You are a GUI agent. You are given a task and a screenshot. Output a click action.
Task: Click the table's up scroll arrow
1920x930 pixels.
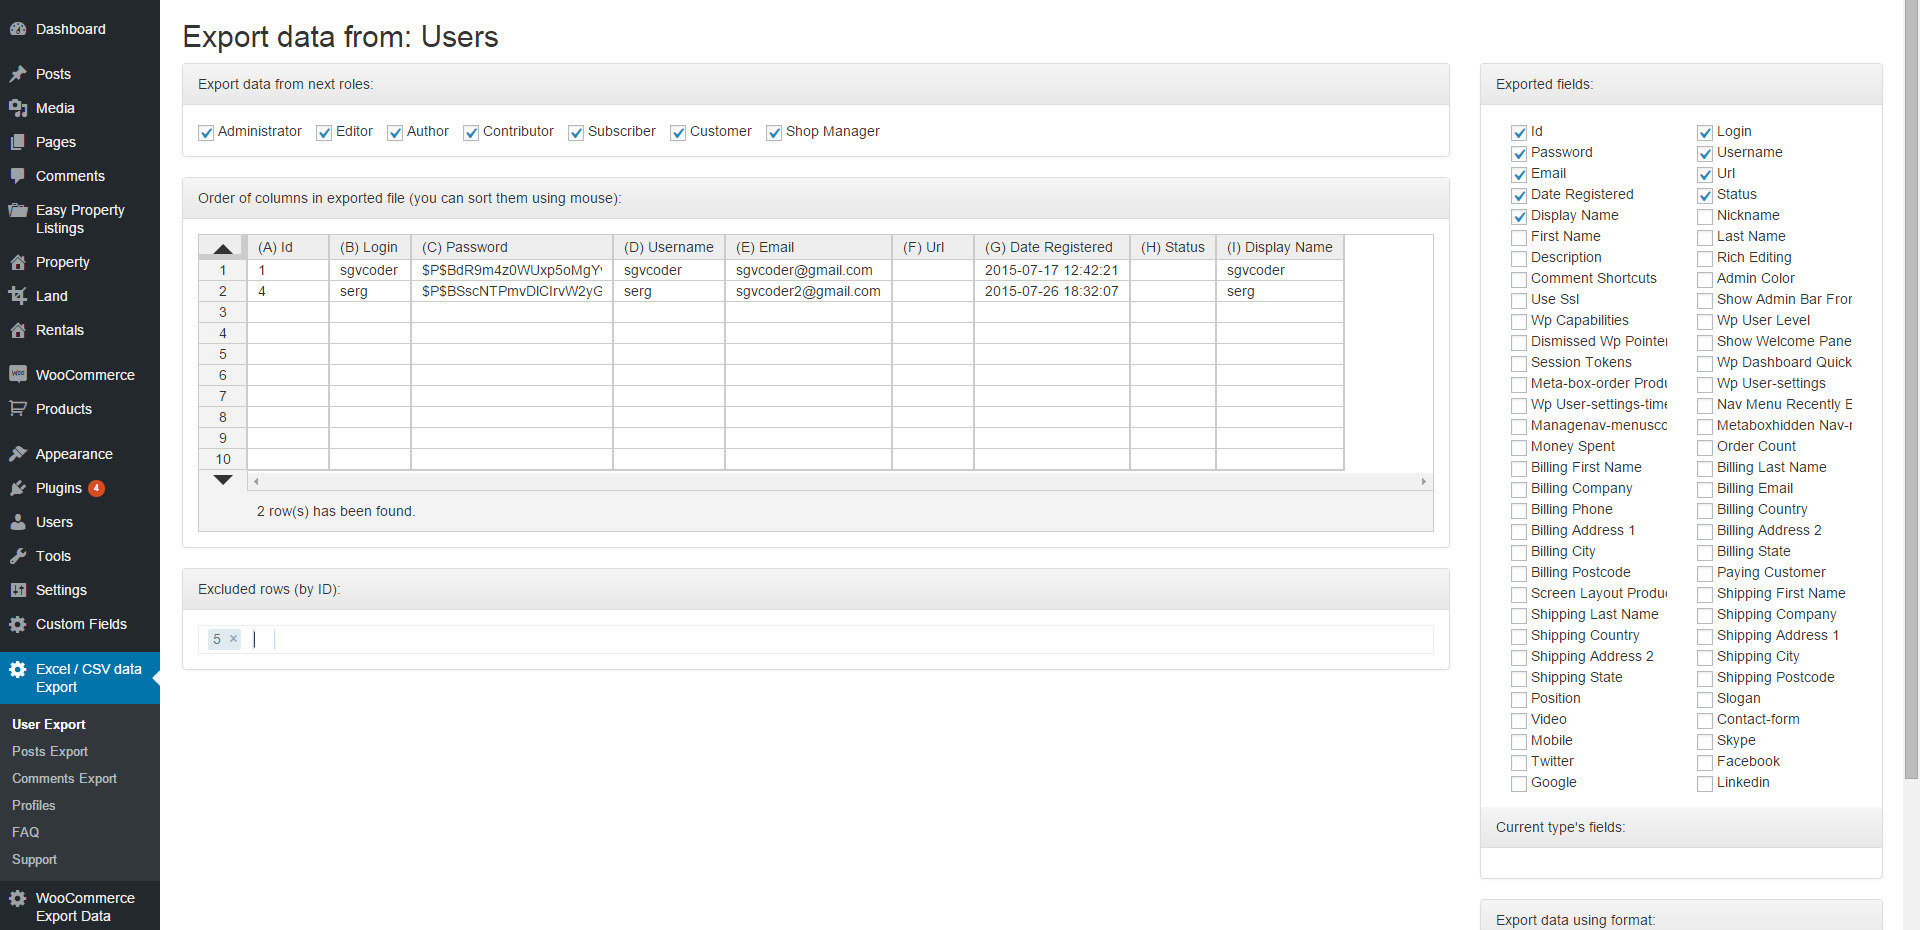pyautogui.click(x=222, y=247)
